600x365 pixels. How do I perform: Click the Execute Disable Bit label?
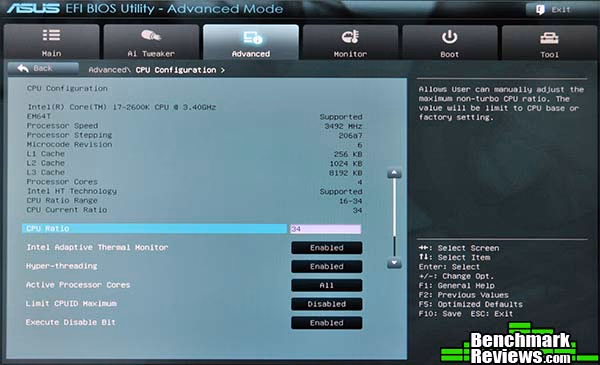pyautogui.click(x=71, y=323)
